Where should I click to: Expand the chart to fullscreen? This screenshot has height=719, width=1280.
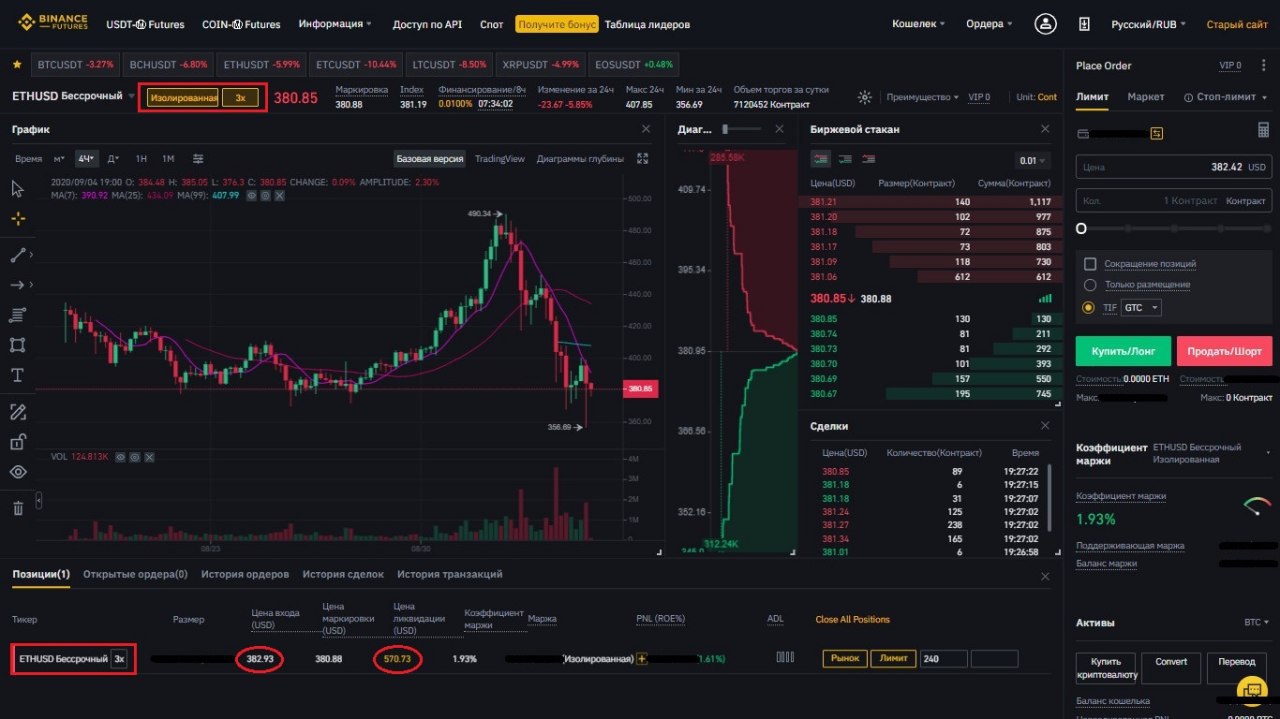coord(643,158)
